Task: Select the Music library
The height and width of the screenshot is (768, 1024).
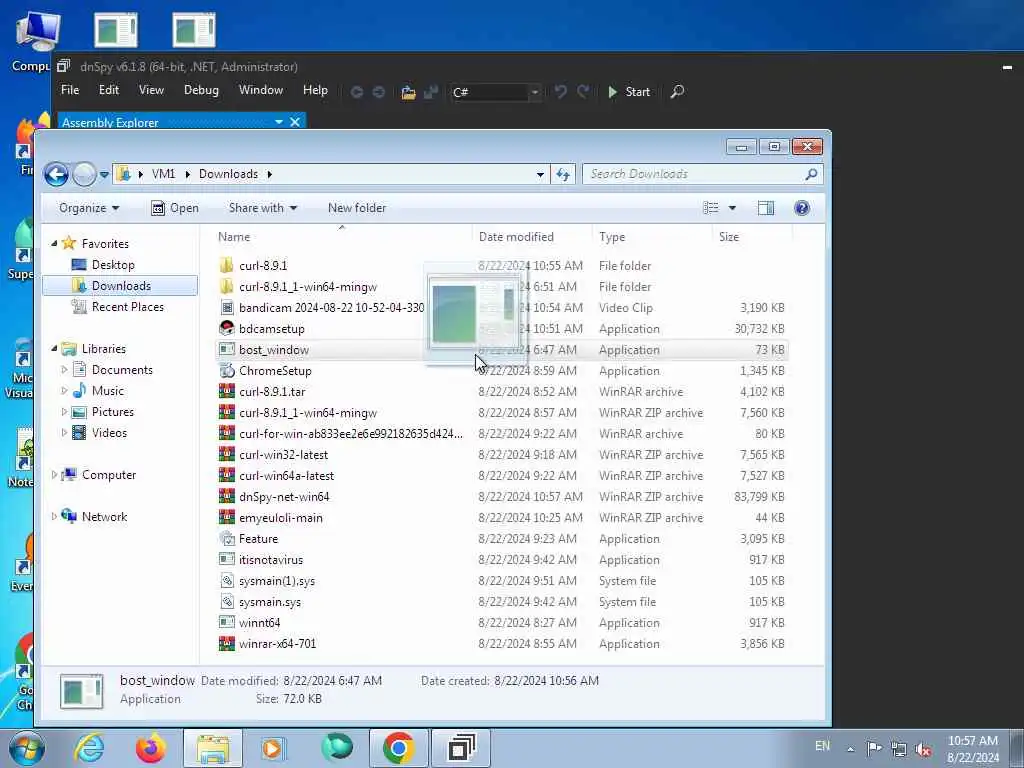Action: point(108,391)
